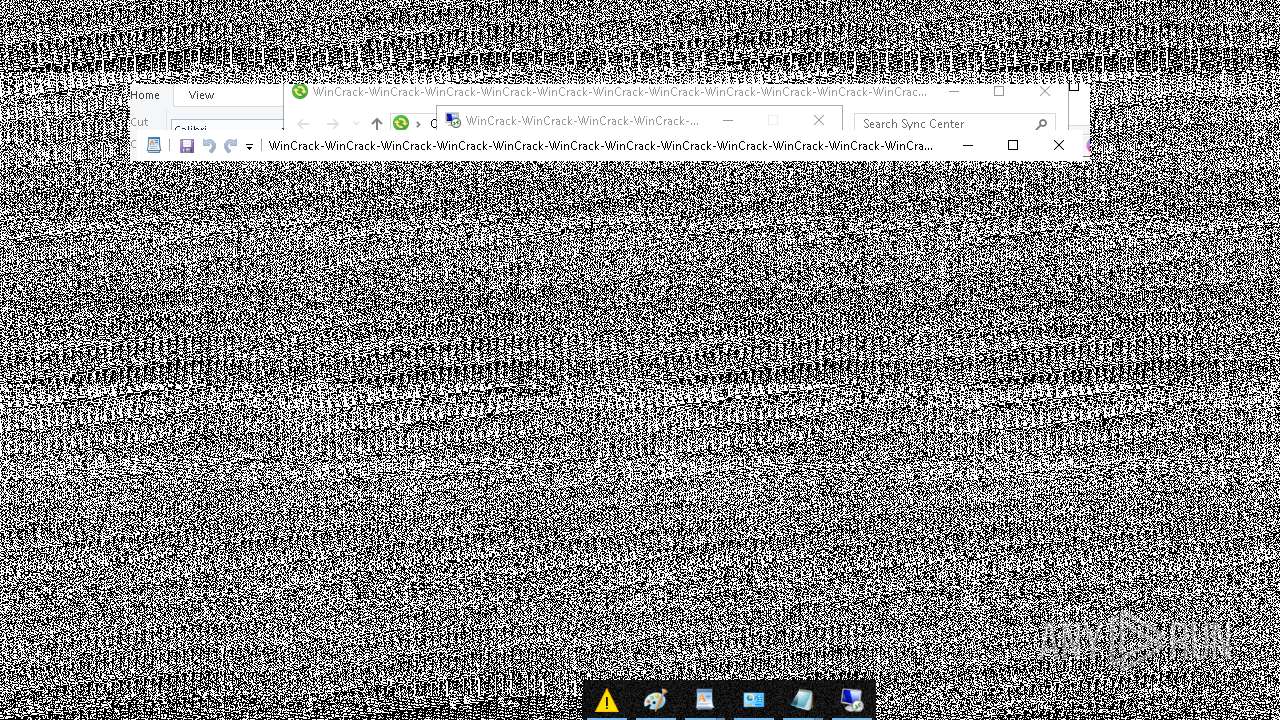
Task: Open the Notepad taskbar icon
Action: point(802,700)
